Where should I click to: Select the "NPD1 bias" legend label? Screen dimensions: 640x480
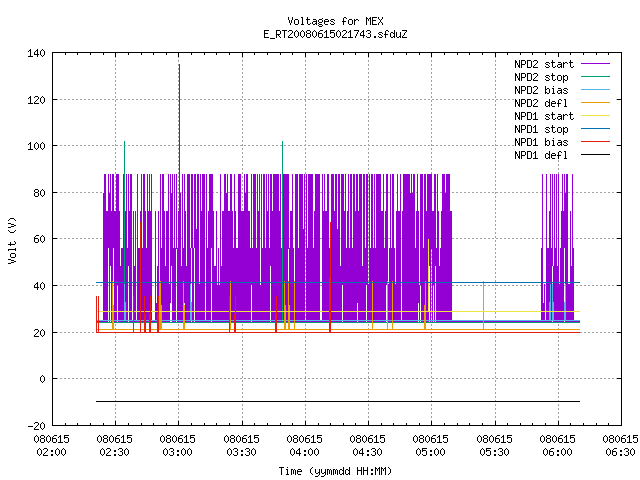[541, 142]
